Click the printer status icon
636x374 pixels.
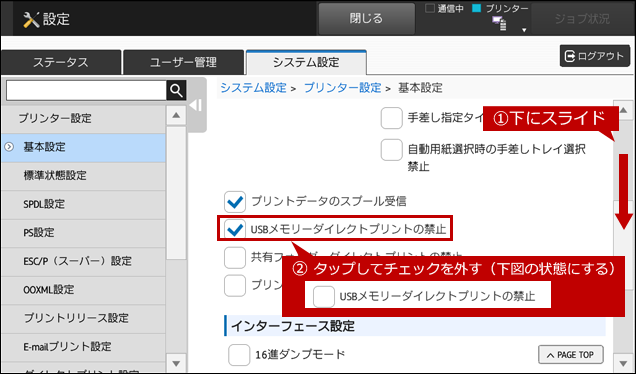click(499, 24)
